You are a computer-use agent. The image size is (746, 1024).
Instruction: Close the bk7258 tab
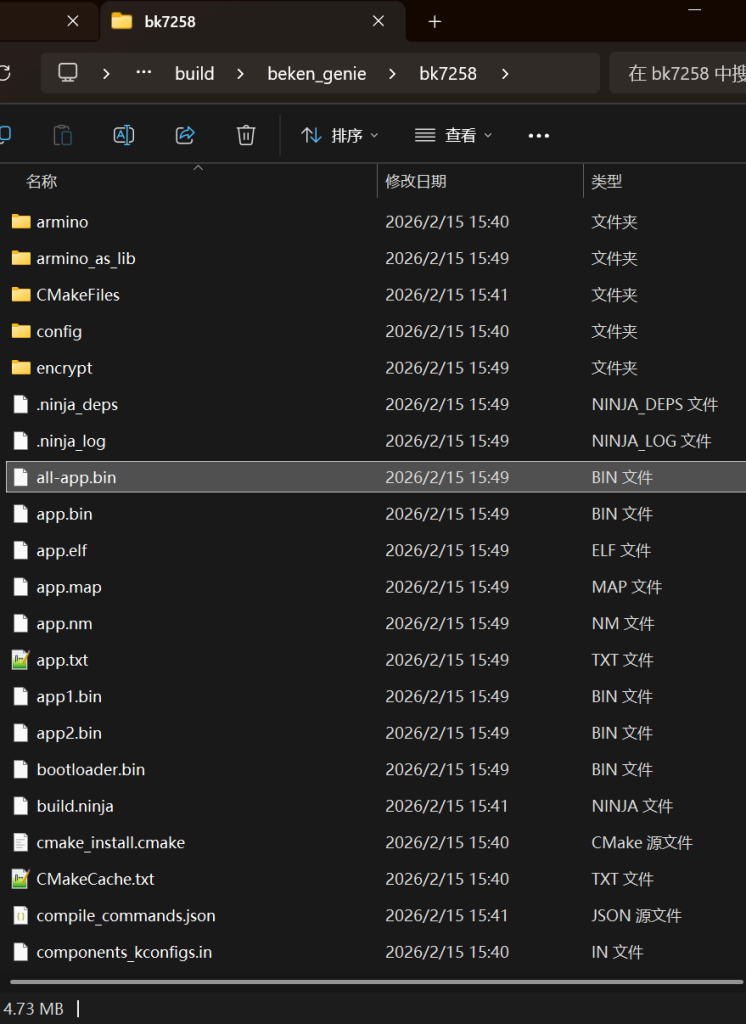point(378,21)
